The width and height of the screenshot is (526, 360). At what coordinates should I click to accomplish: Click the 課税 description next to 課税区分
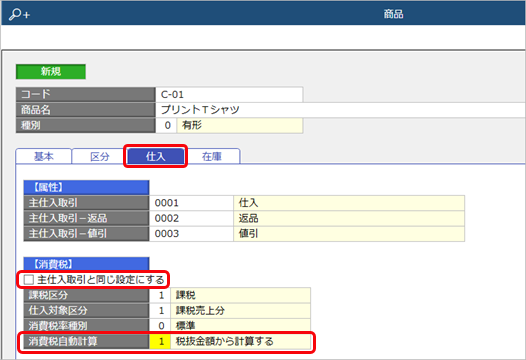pyautogui.click(x=241, y=295)
